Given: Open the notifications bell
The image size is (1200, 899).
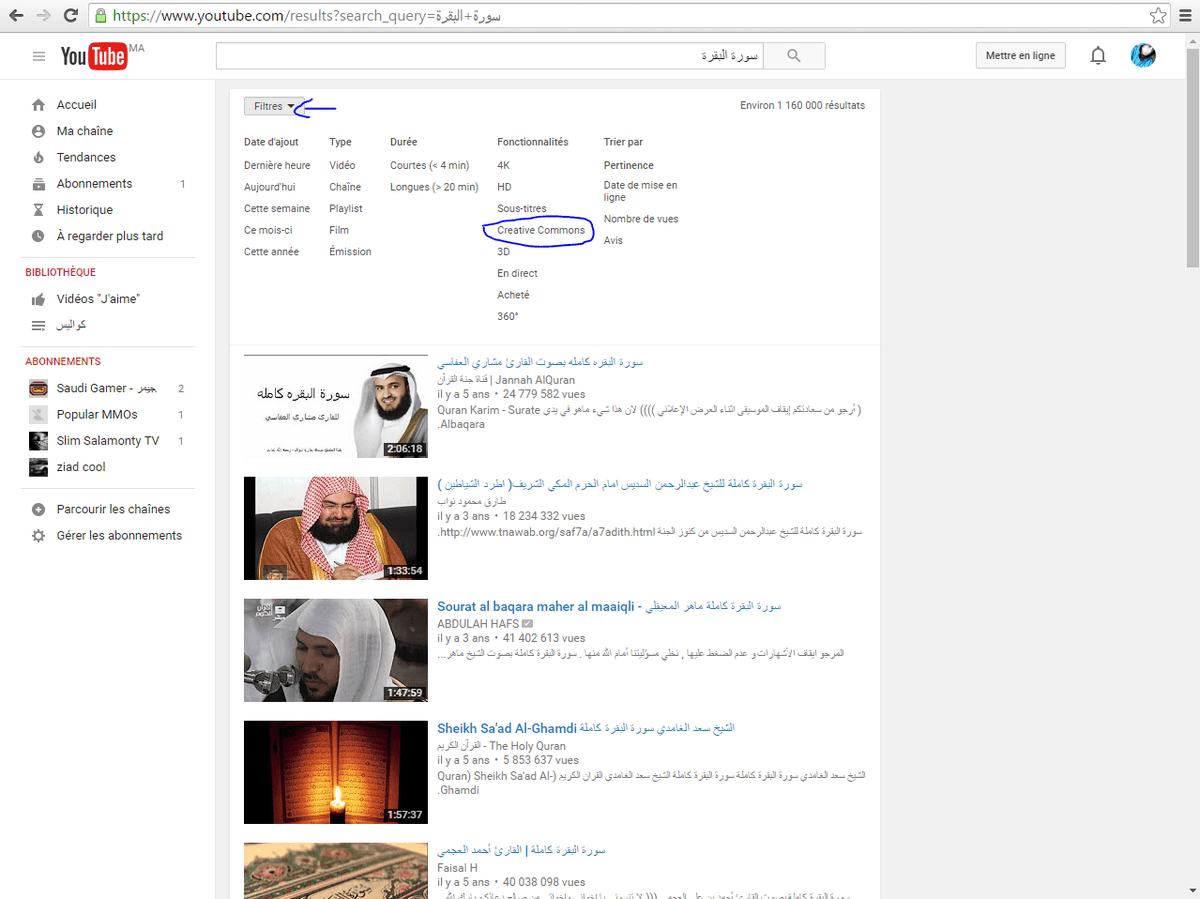Looking at the screenshot, I should pyautogui.click(x=1098, y=56).
